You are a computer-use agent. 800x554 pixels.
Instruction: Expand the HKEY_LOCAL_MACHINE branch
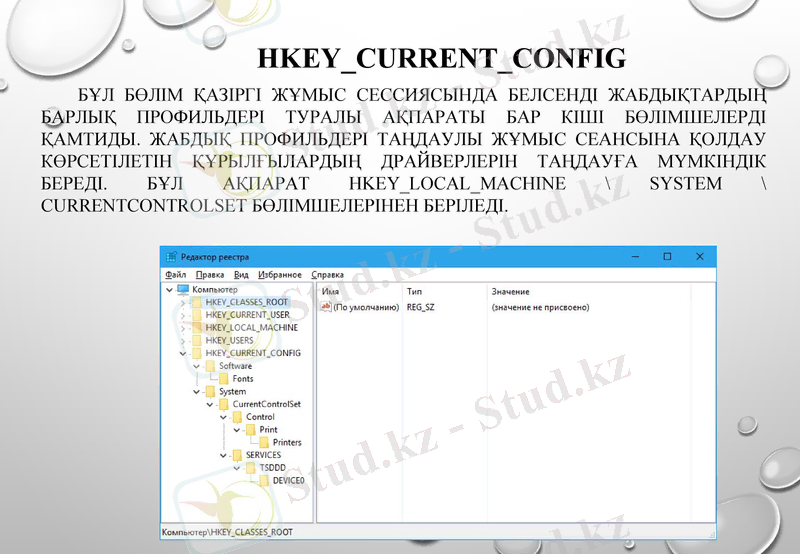click(183, 328)
